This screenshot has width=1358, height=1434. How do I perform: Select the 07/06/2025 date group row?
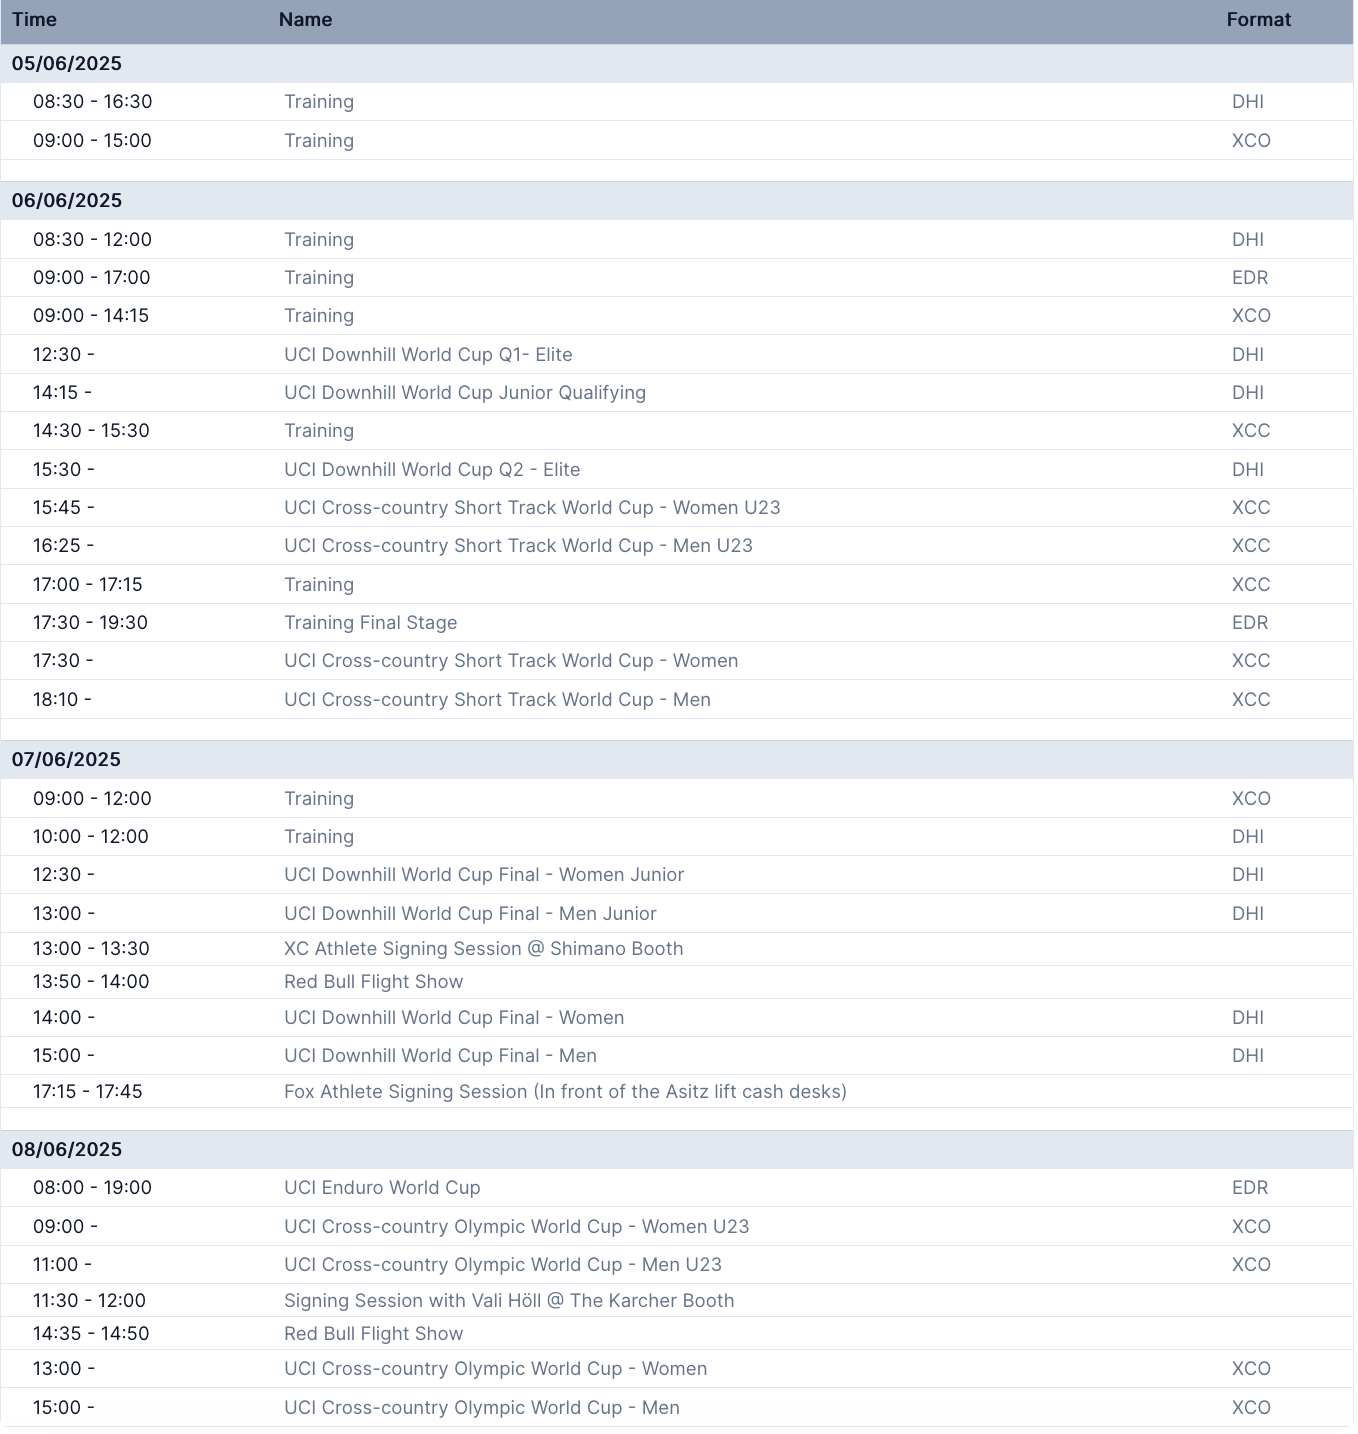coord(67,759)
